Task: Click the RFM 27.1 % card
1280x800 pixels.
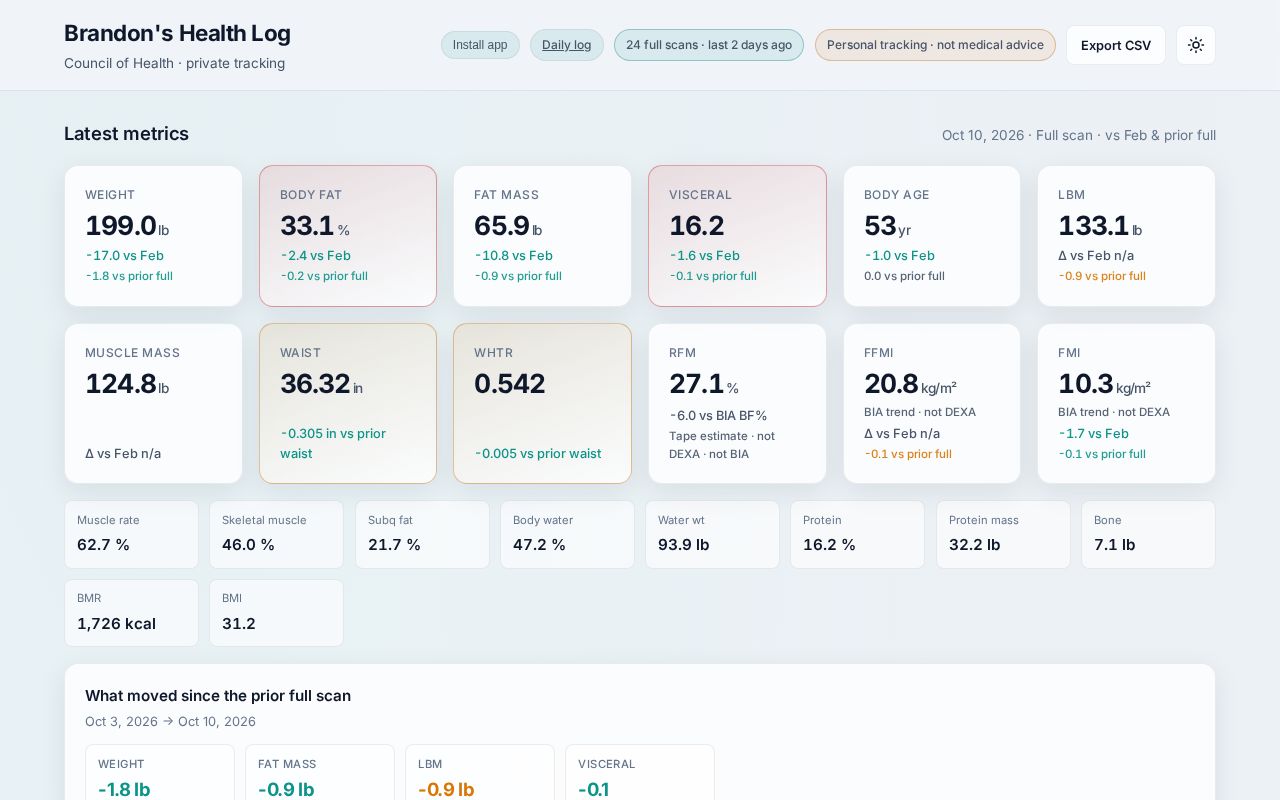Action: pos(737,403)
